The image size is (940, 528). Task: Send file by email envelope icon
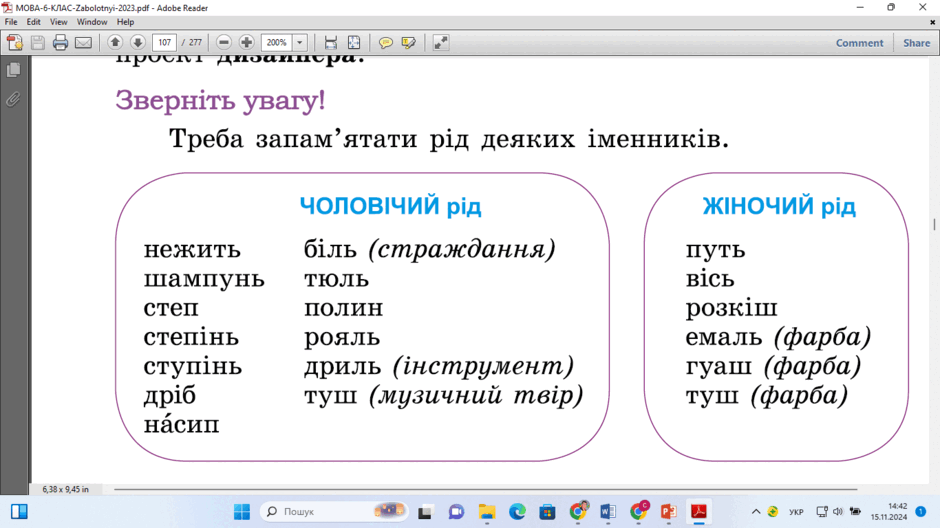83,43
